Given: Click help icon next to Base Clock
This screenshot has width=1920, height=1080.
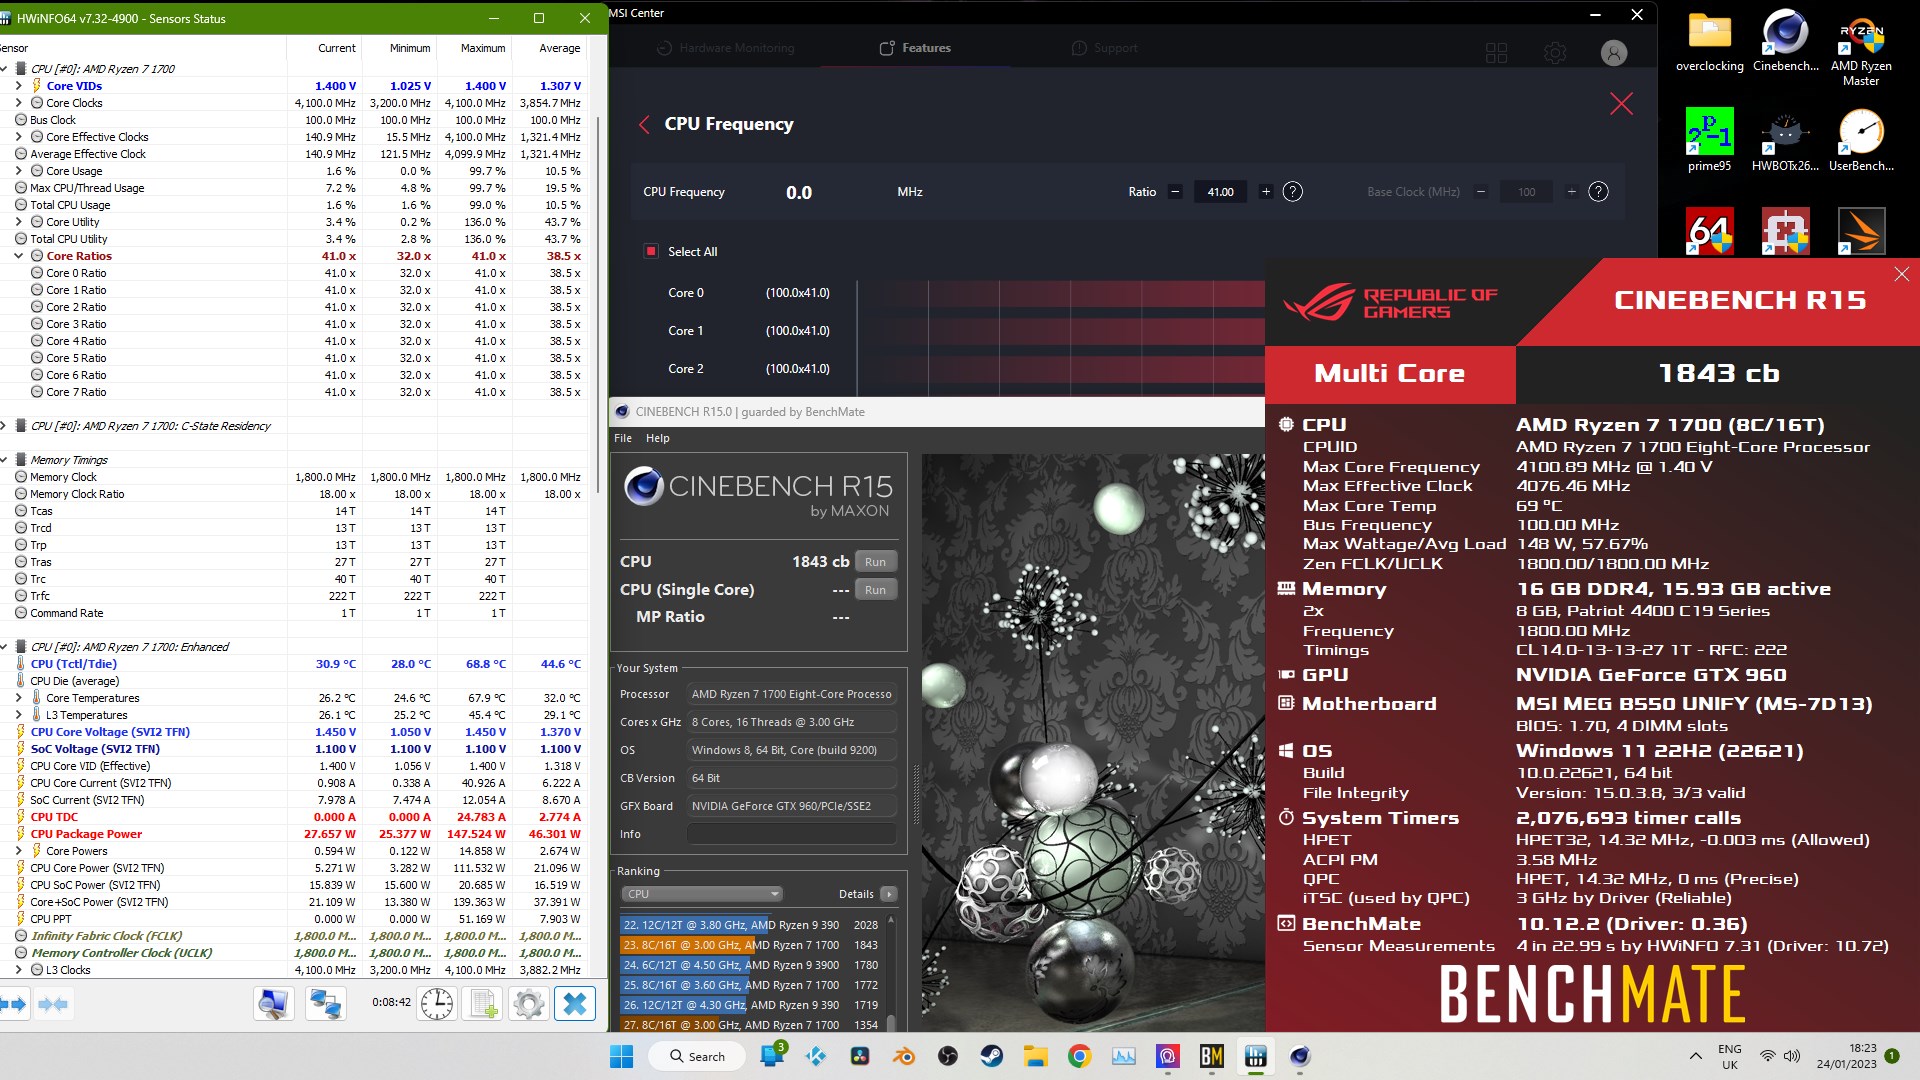Looking at the screenshot, I should (x=1598, y=191).
